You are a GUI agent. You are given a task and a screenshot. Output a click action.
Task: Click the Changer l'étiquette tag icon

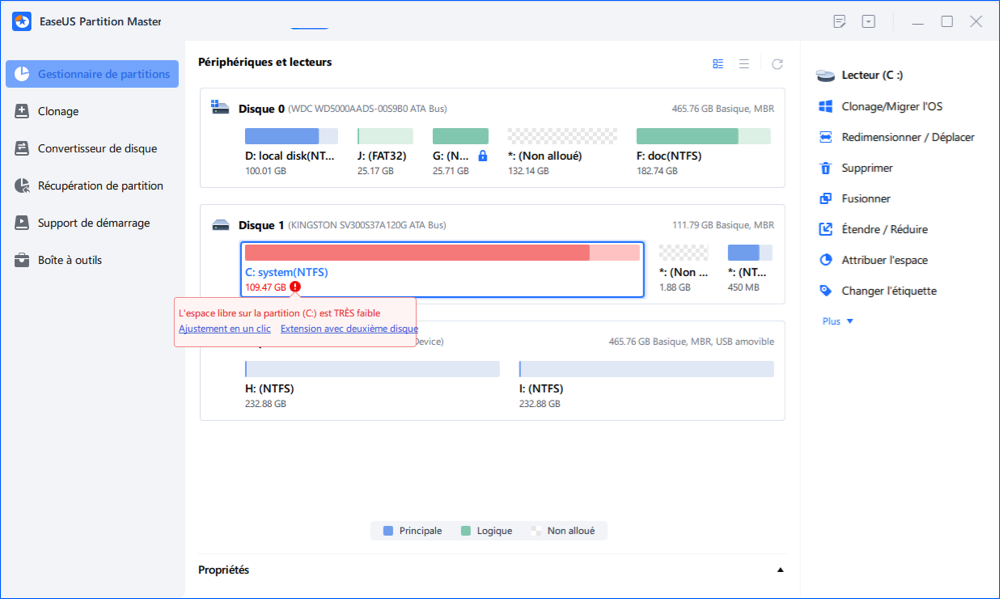coord(825,291)
